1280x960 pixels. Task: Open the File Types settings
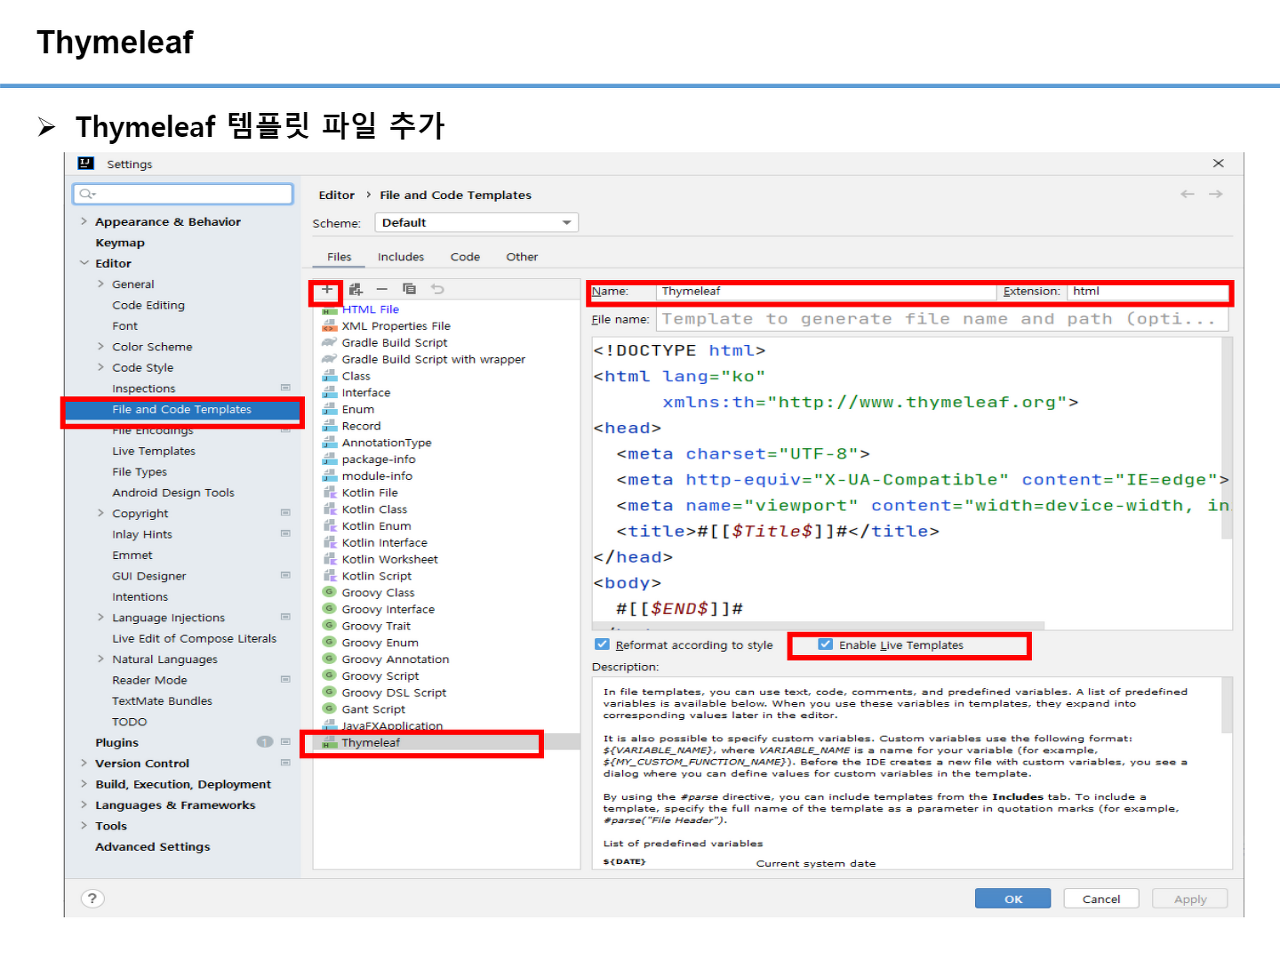(140, 472)
